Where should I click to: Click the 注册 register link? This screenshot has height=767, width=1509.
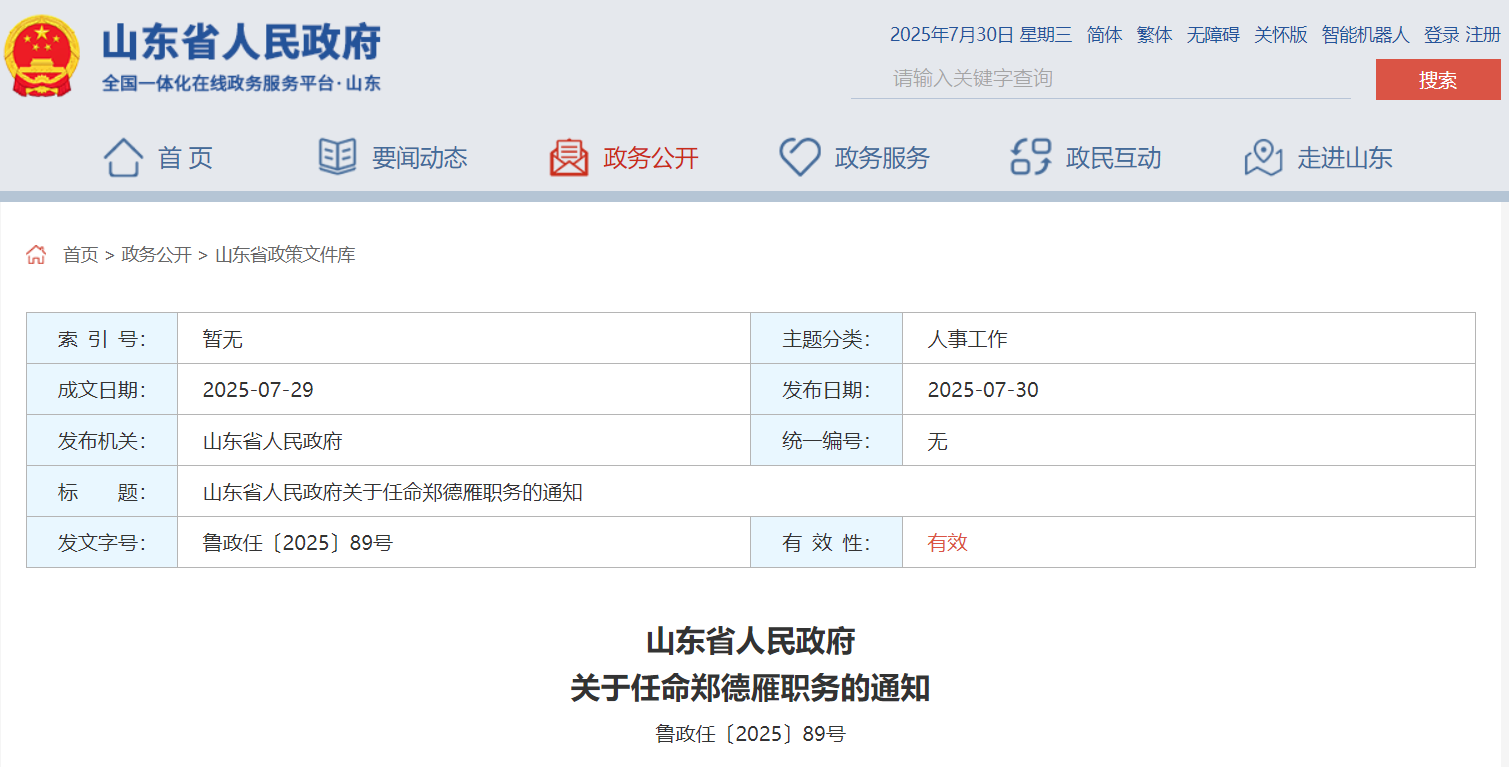(x=1483, y=35)
